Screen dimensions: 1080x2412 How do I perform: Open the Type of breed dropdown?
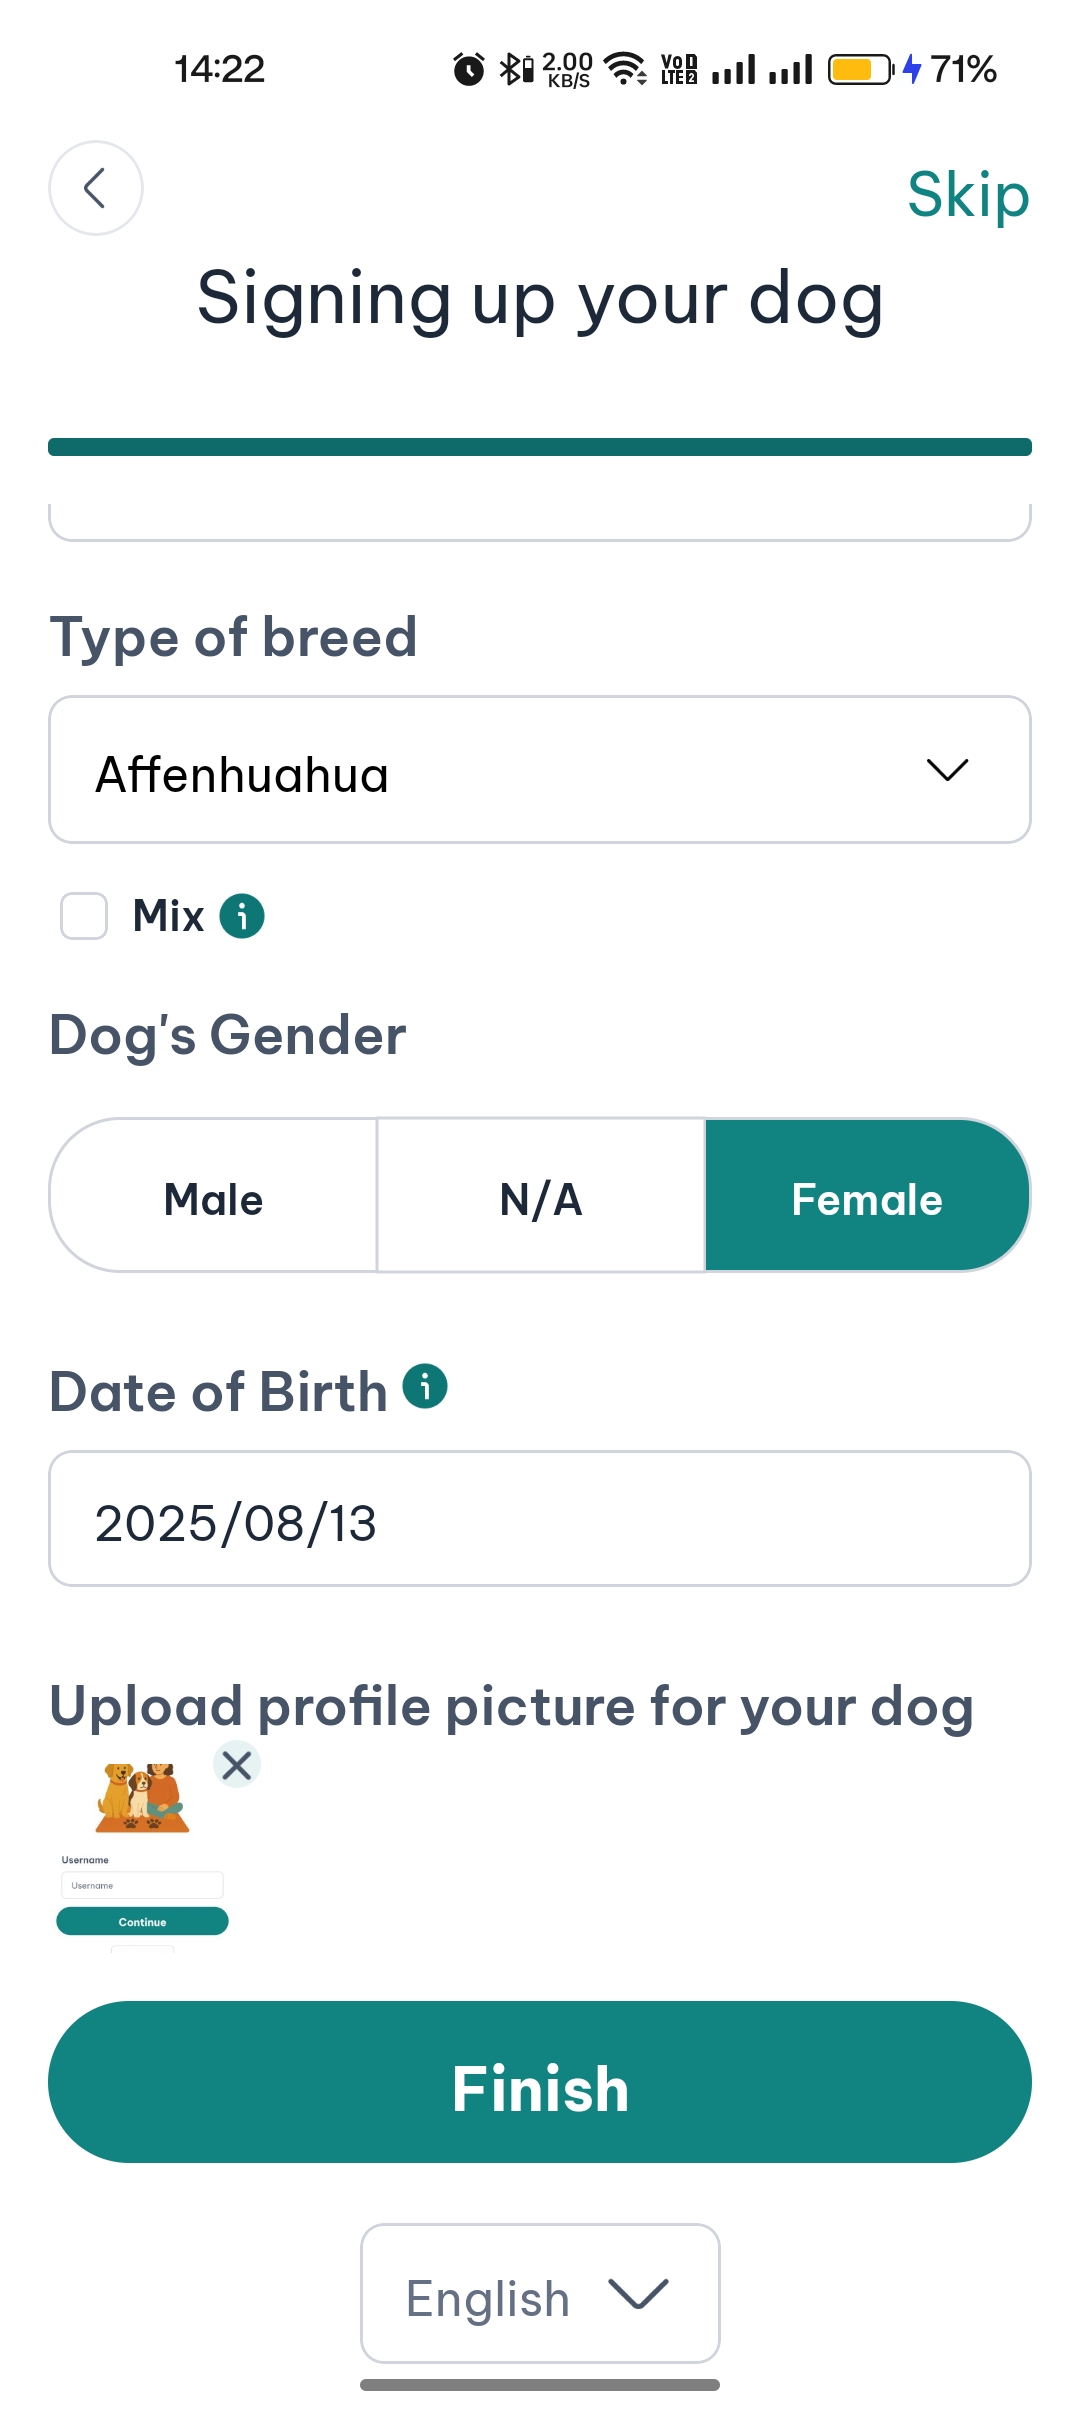click(x=500, y=770)
